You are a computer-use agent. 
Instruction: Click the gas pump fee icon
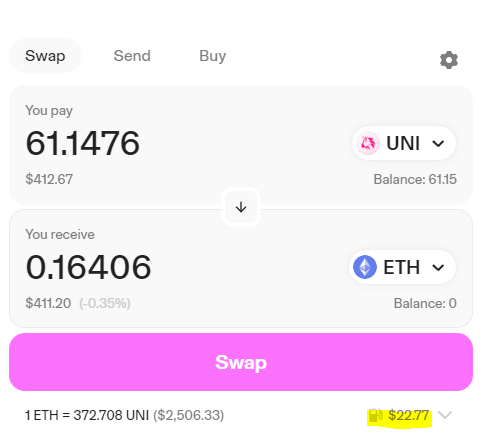(x=376, y=415)
